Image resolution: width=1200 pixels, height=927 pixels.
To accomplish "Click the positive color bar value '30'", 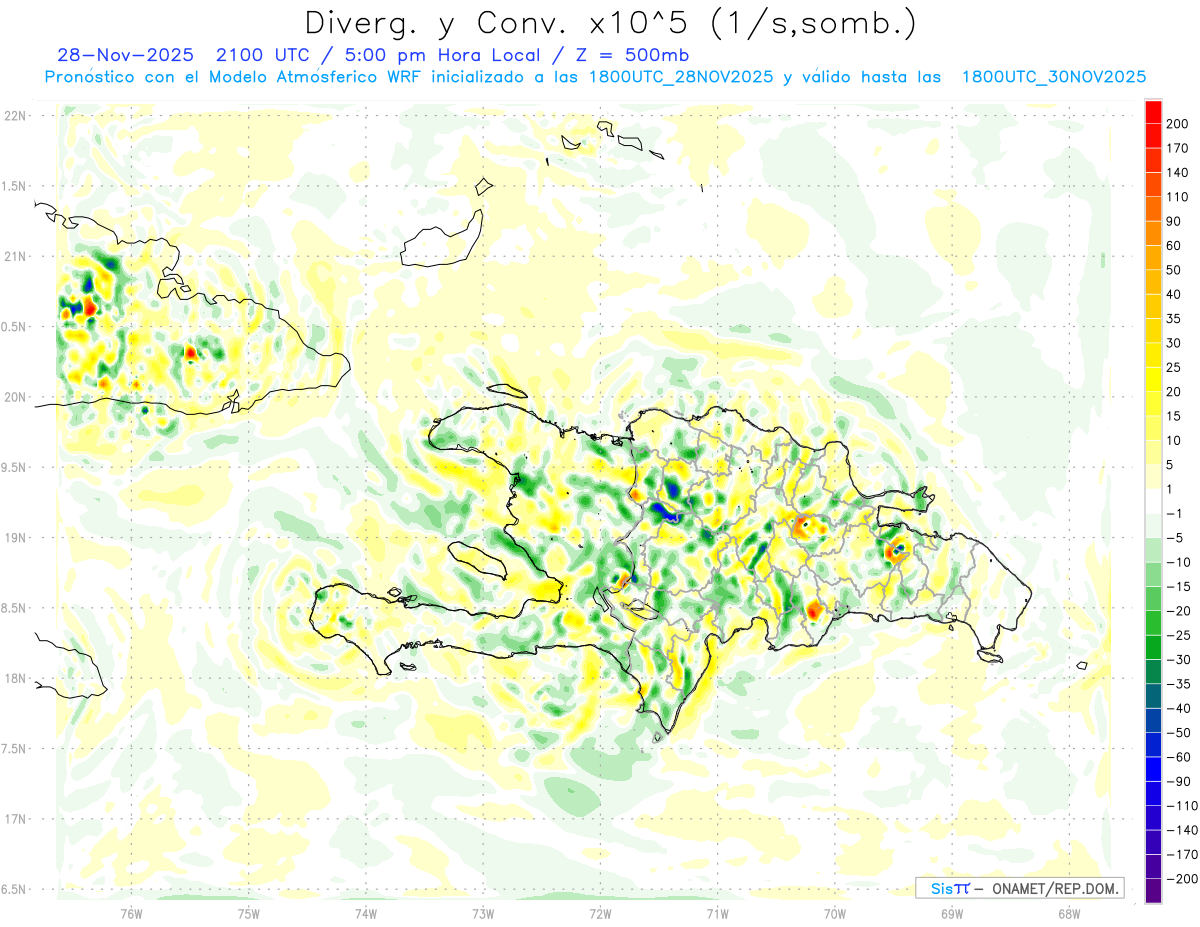I will coord(1174,343).
